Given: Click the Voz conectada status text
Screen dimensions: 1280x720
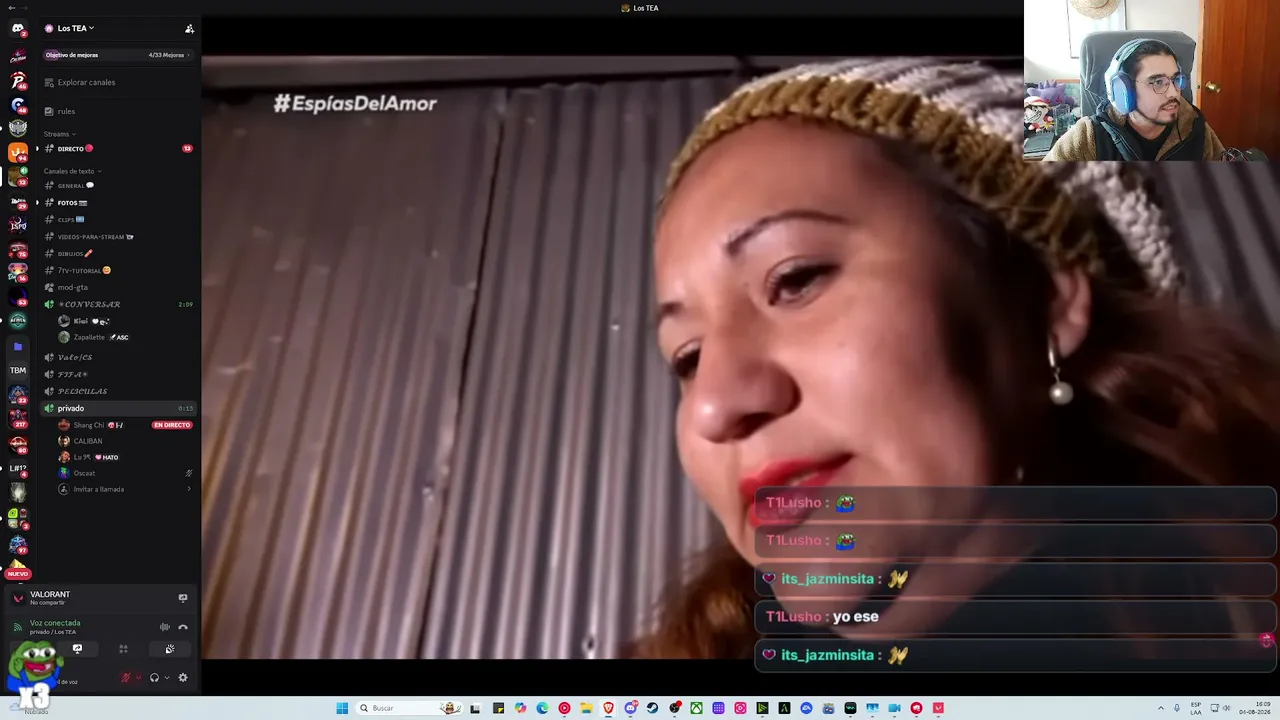Looking at the screenshot, I should point(55,623).
